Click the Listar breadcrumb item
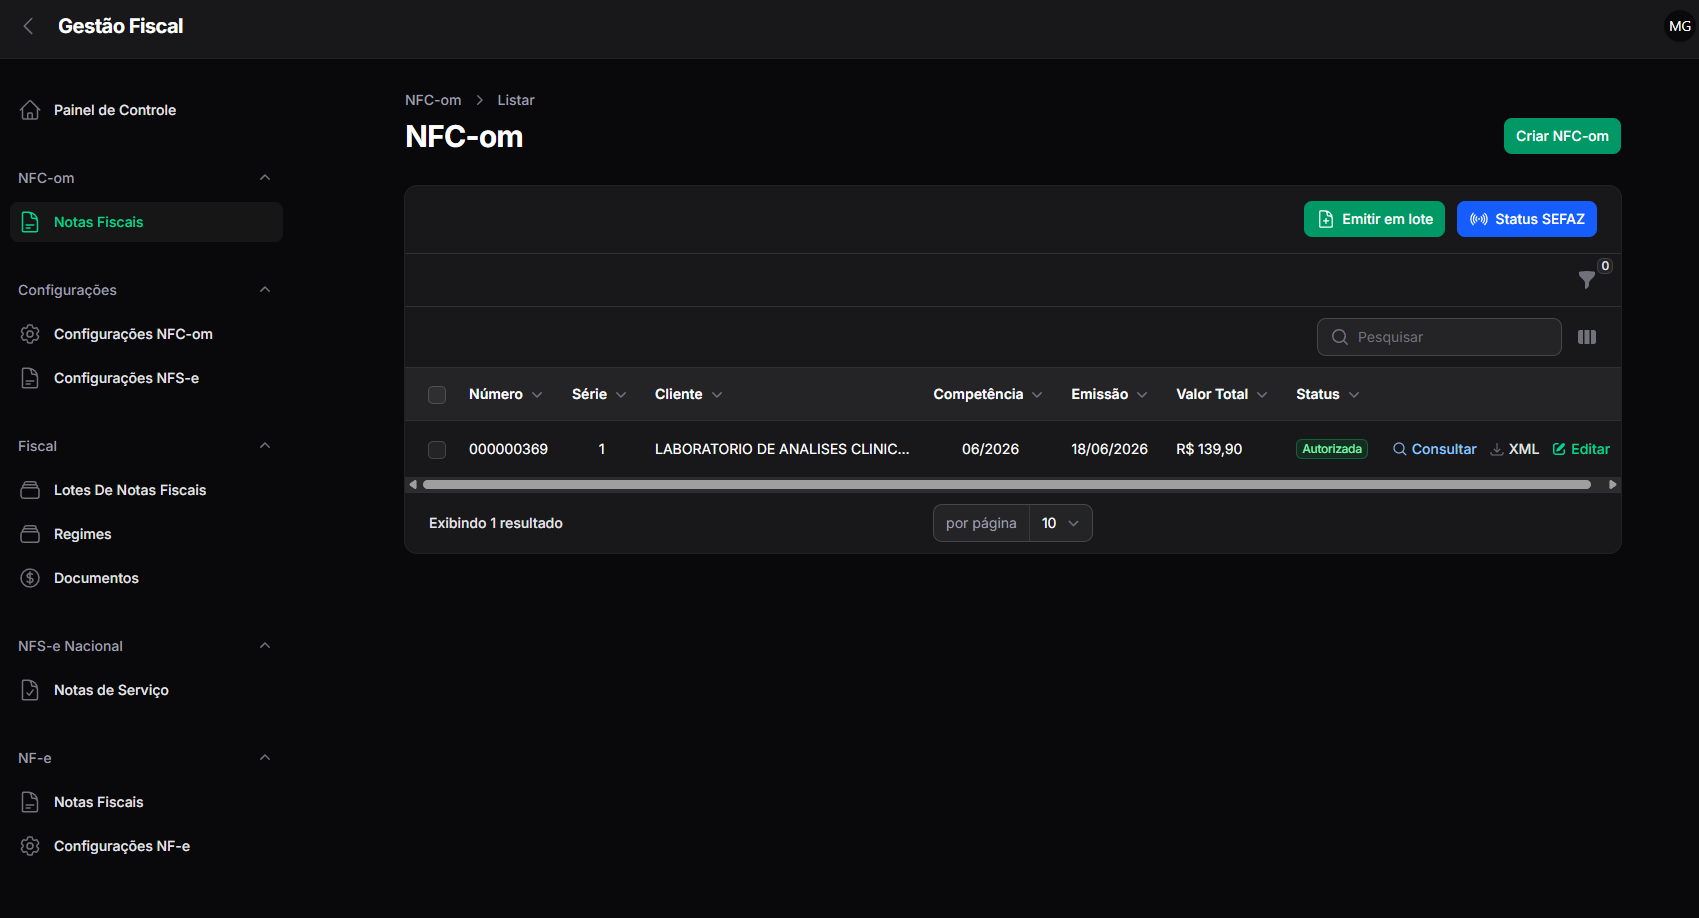 pos(516,100)
